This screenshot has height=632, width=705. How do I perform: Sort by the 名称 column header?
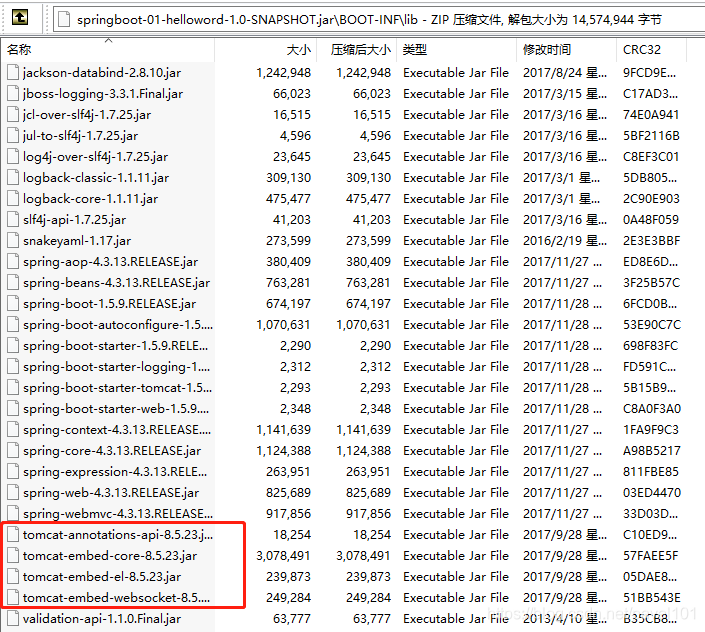[108, 49]
